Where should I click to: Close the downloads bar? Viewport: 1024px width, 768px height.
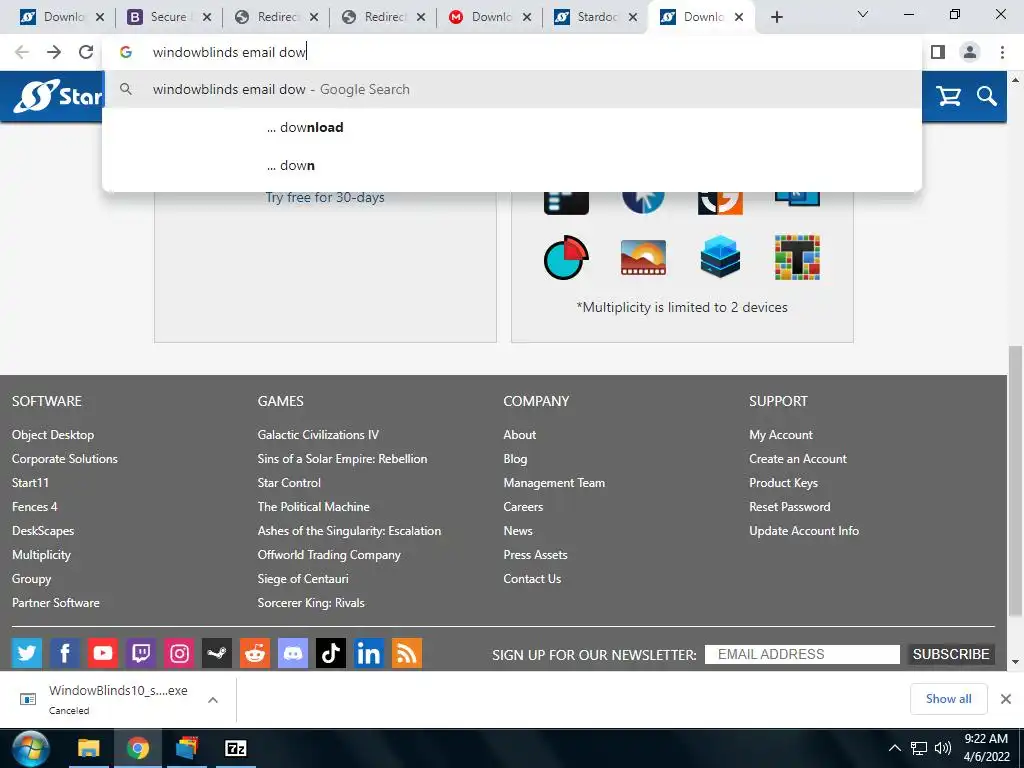(x=1006, y=699)
